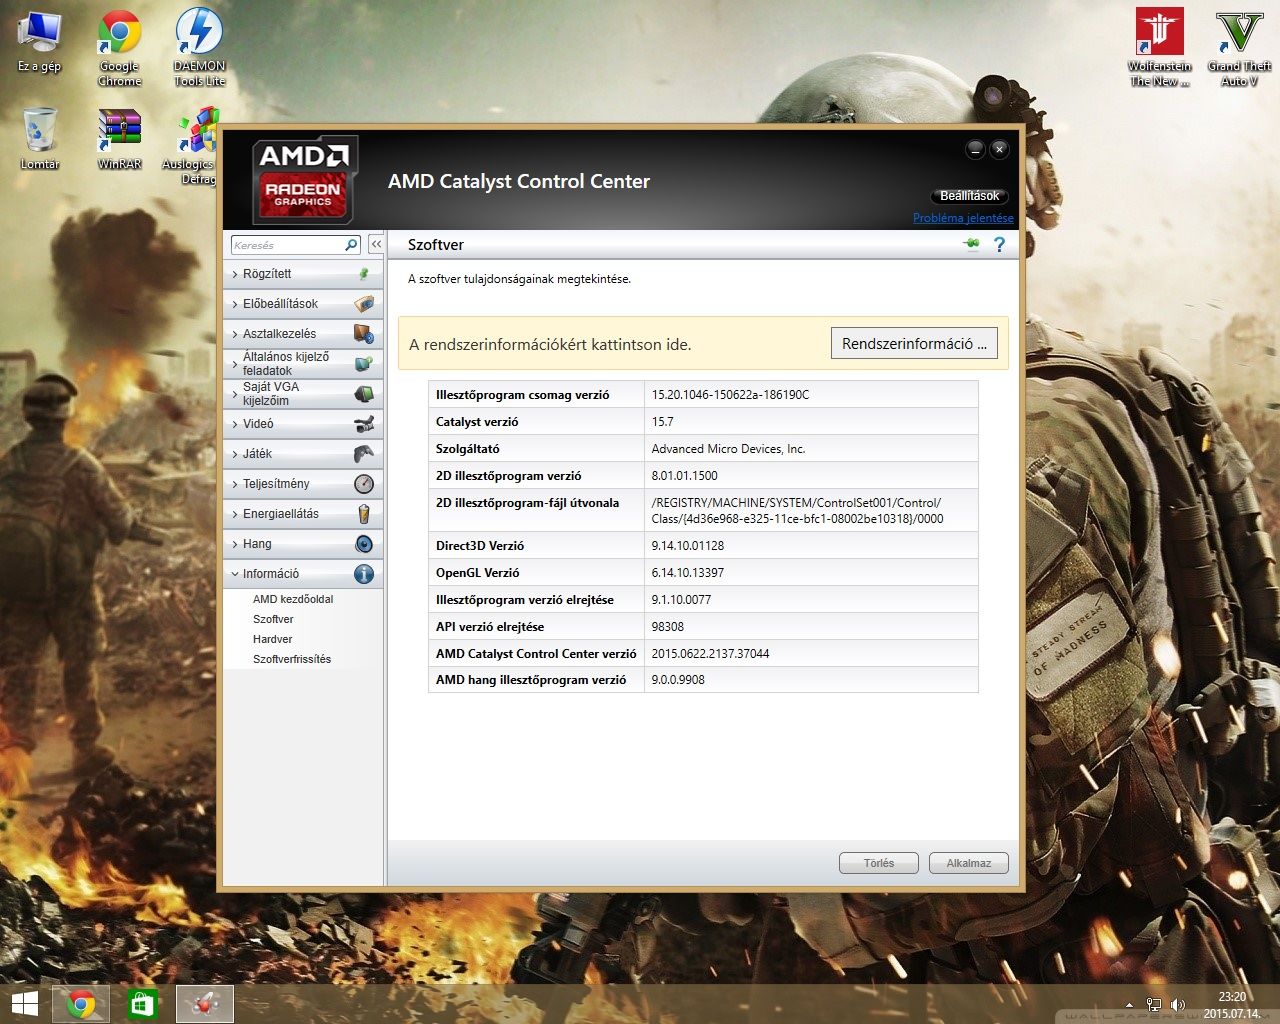Open Lomtár recycle bin icon
The width and height of the screenshot is (1280, 1024).
coord(40,138)
